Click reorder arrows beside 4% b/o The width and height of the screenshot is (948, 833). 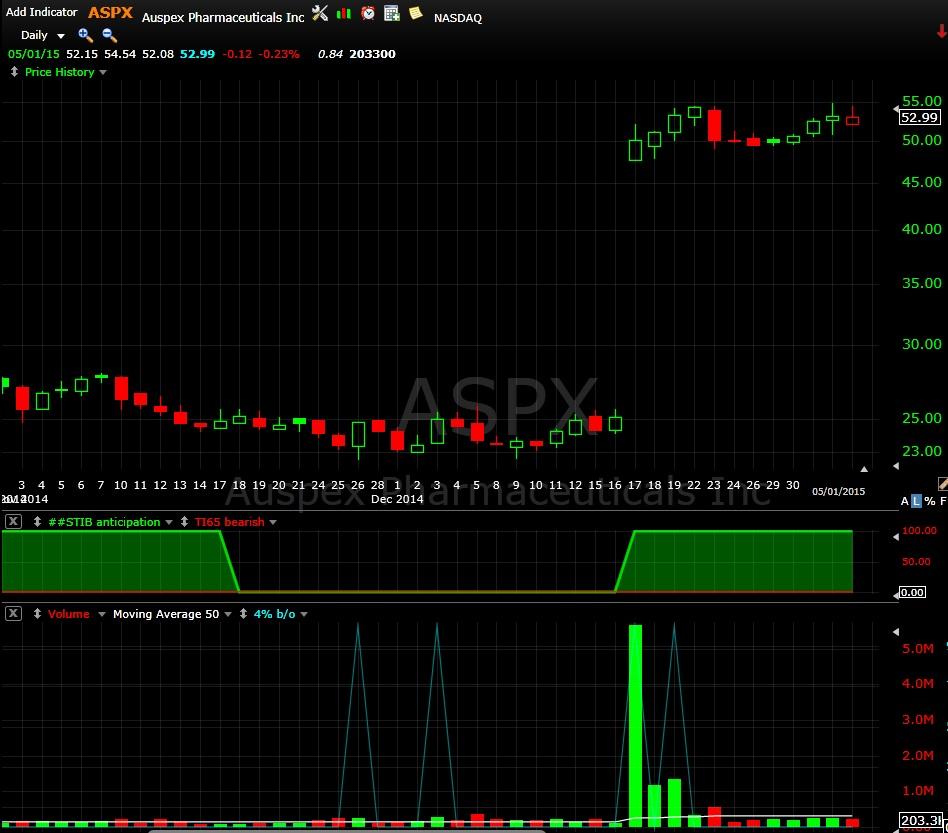[243, 614]
